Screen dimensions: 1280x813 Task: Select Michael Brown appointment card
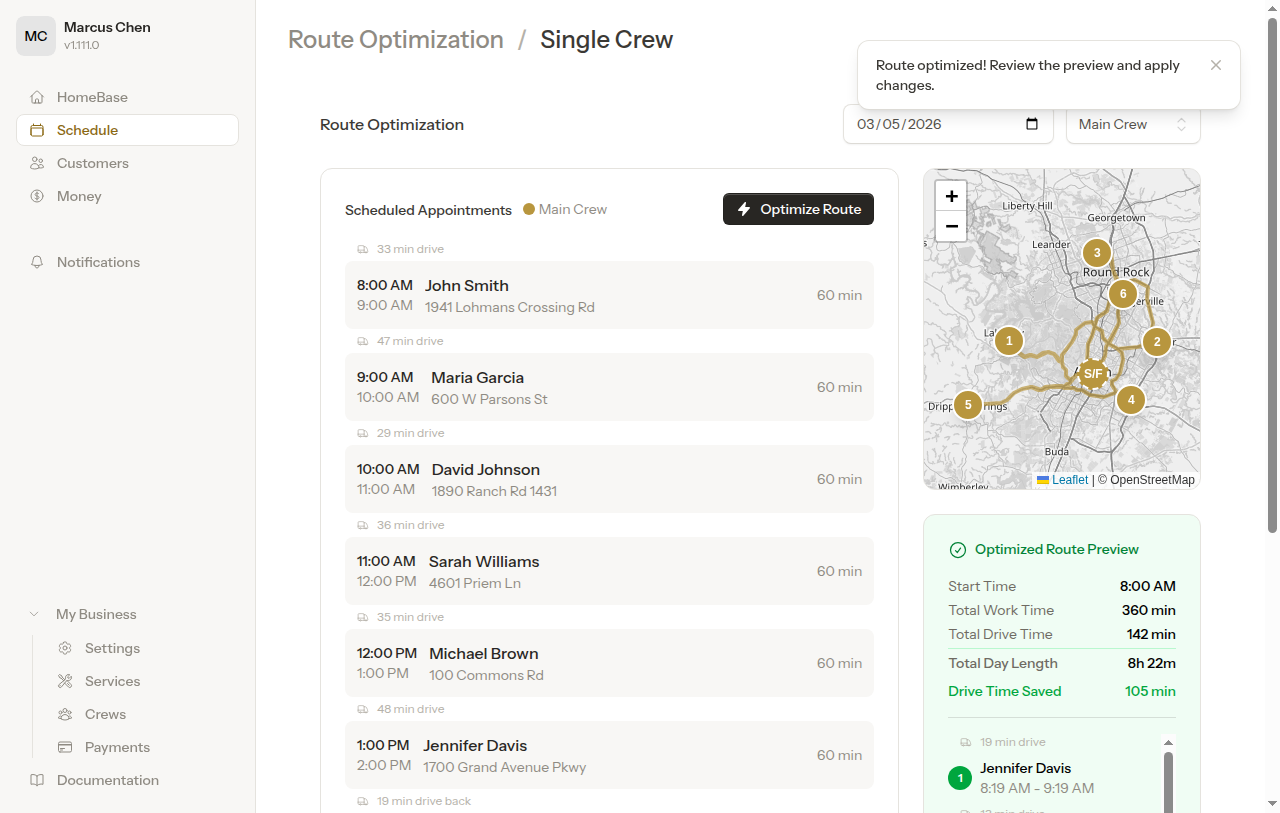pos(609,663)
